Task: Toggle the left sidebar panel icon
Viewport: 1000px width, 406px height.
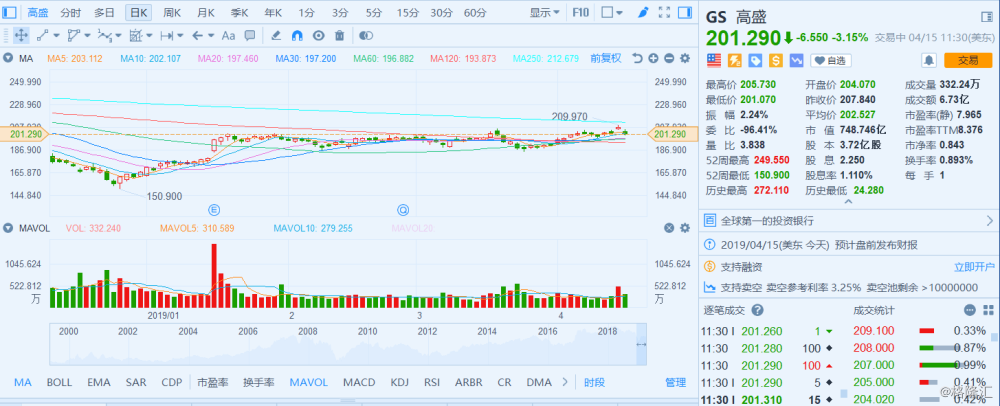Action: click(x=9, y=12)
